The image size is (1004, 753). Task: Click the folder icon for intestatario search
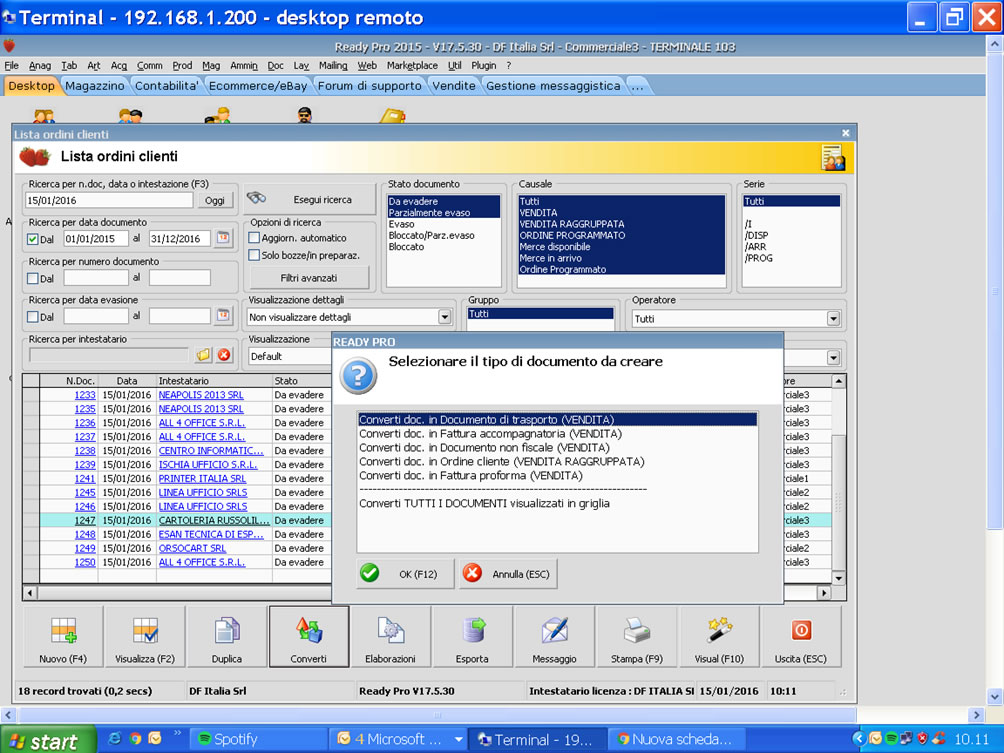click(203, 355)
